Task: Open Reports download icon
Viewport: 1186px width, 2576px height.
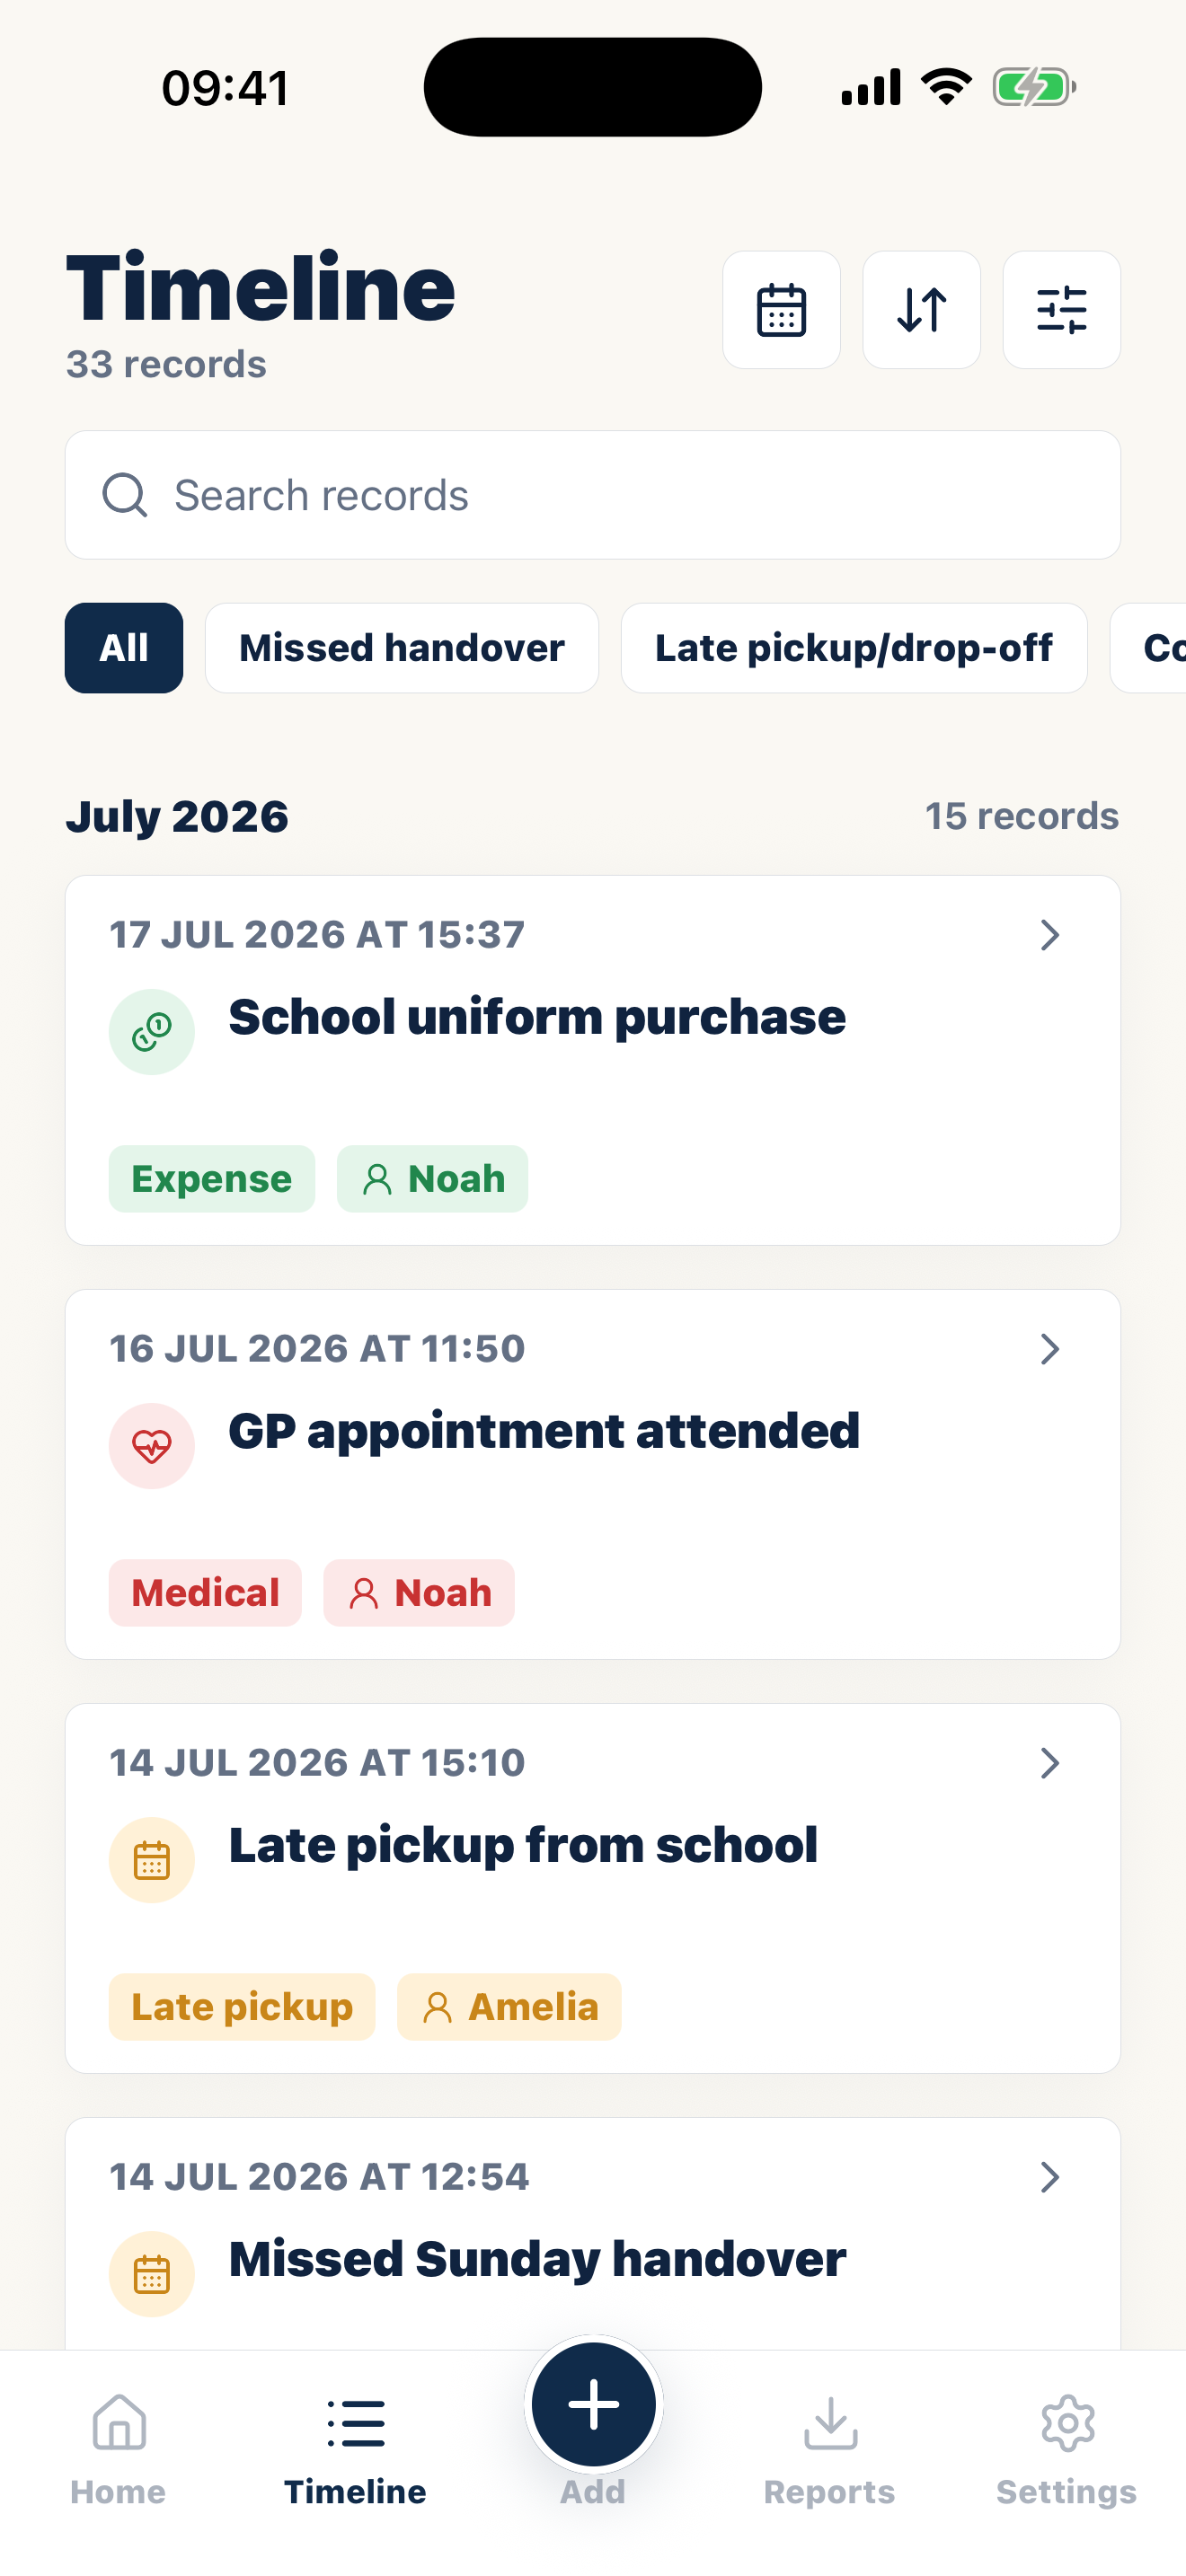Action: pos(830,2450)
